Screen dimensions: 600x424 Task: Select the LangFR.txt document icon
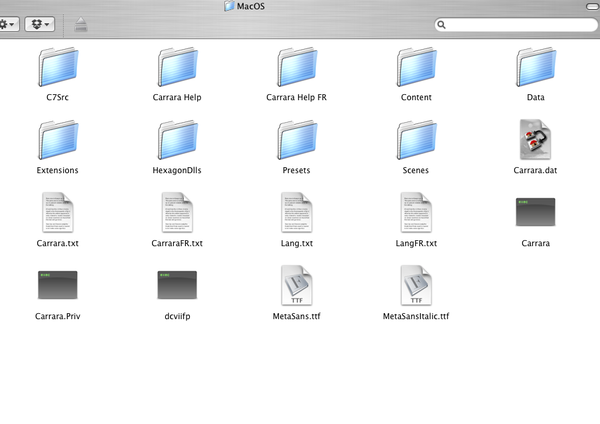(x=416, y=212)
